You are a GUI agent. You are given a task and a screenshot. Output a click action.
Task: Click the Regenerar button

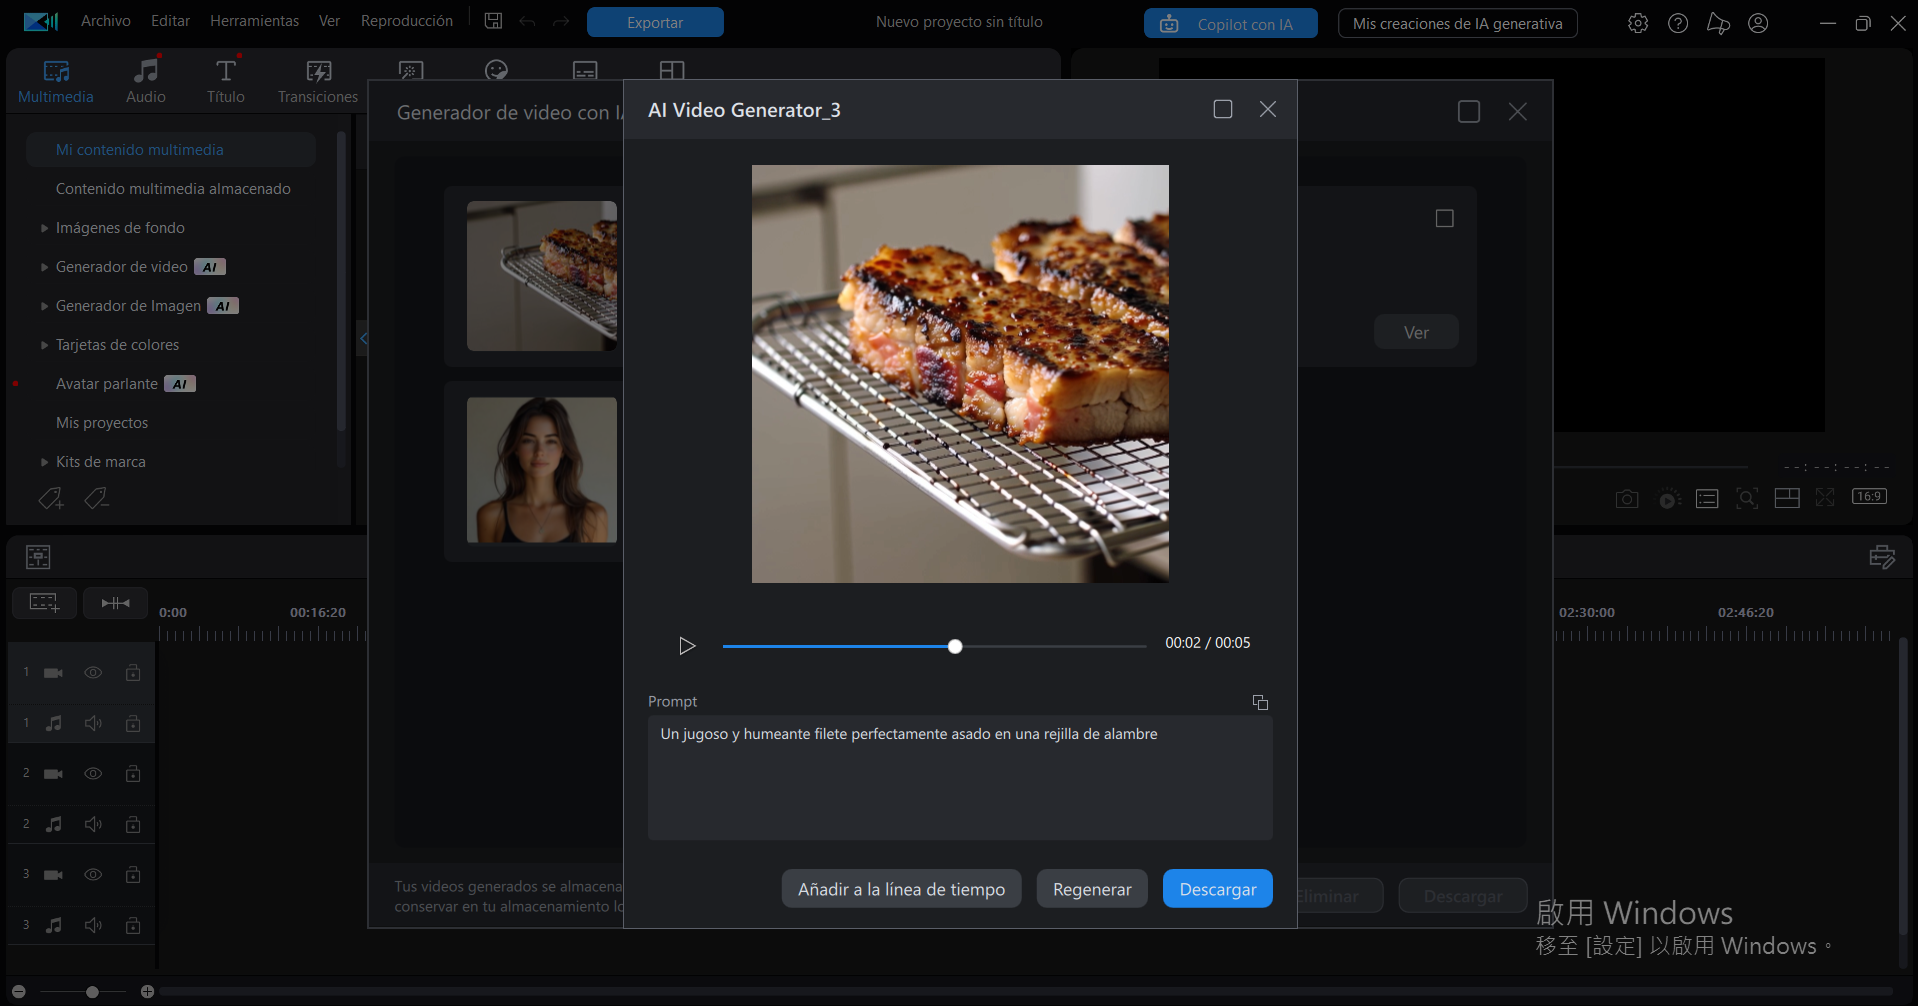point(1092,889)
